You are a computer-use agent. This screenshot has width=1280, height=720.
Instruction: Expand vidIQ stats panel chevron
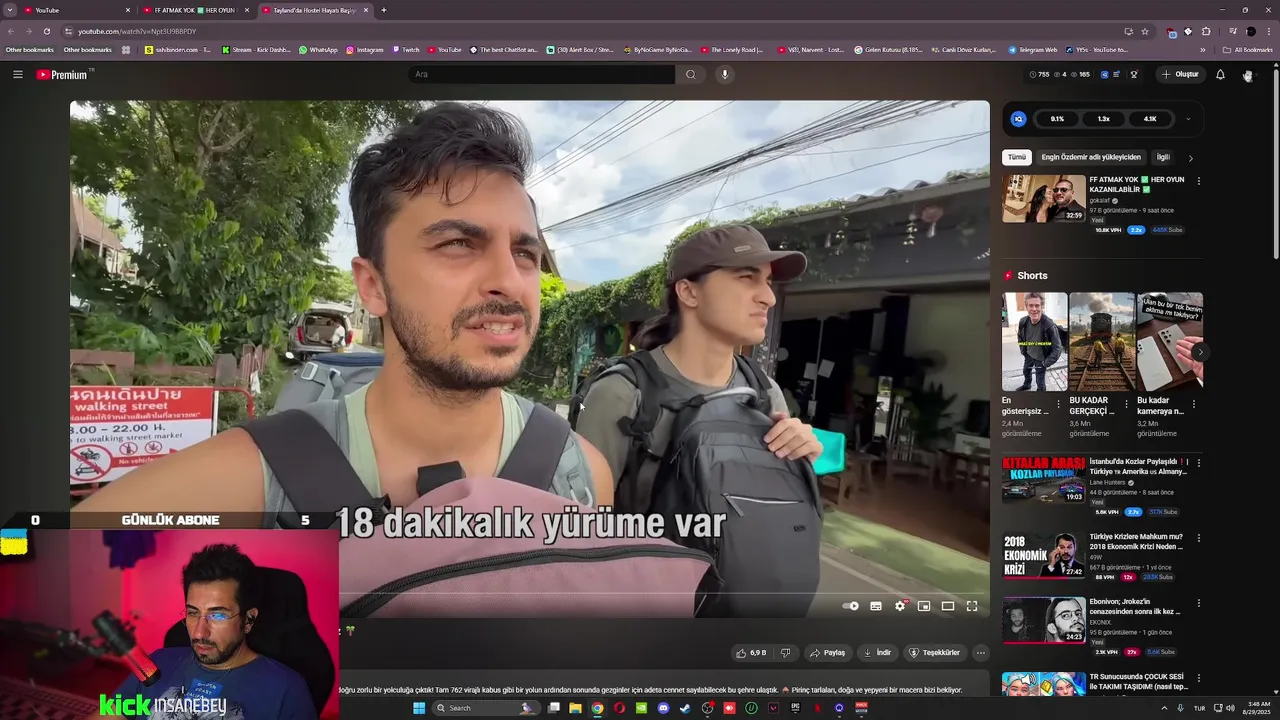(1188, 119)
